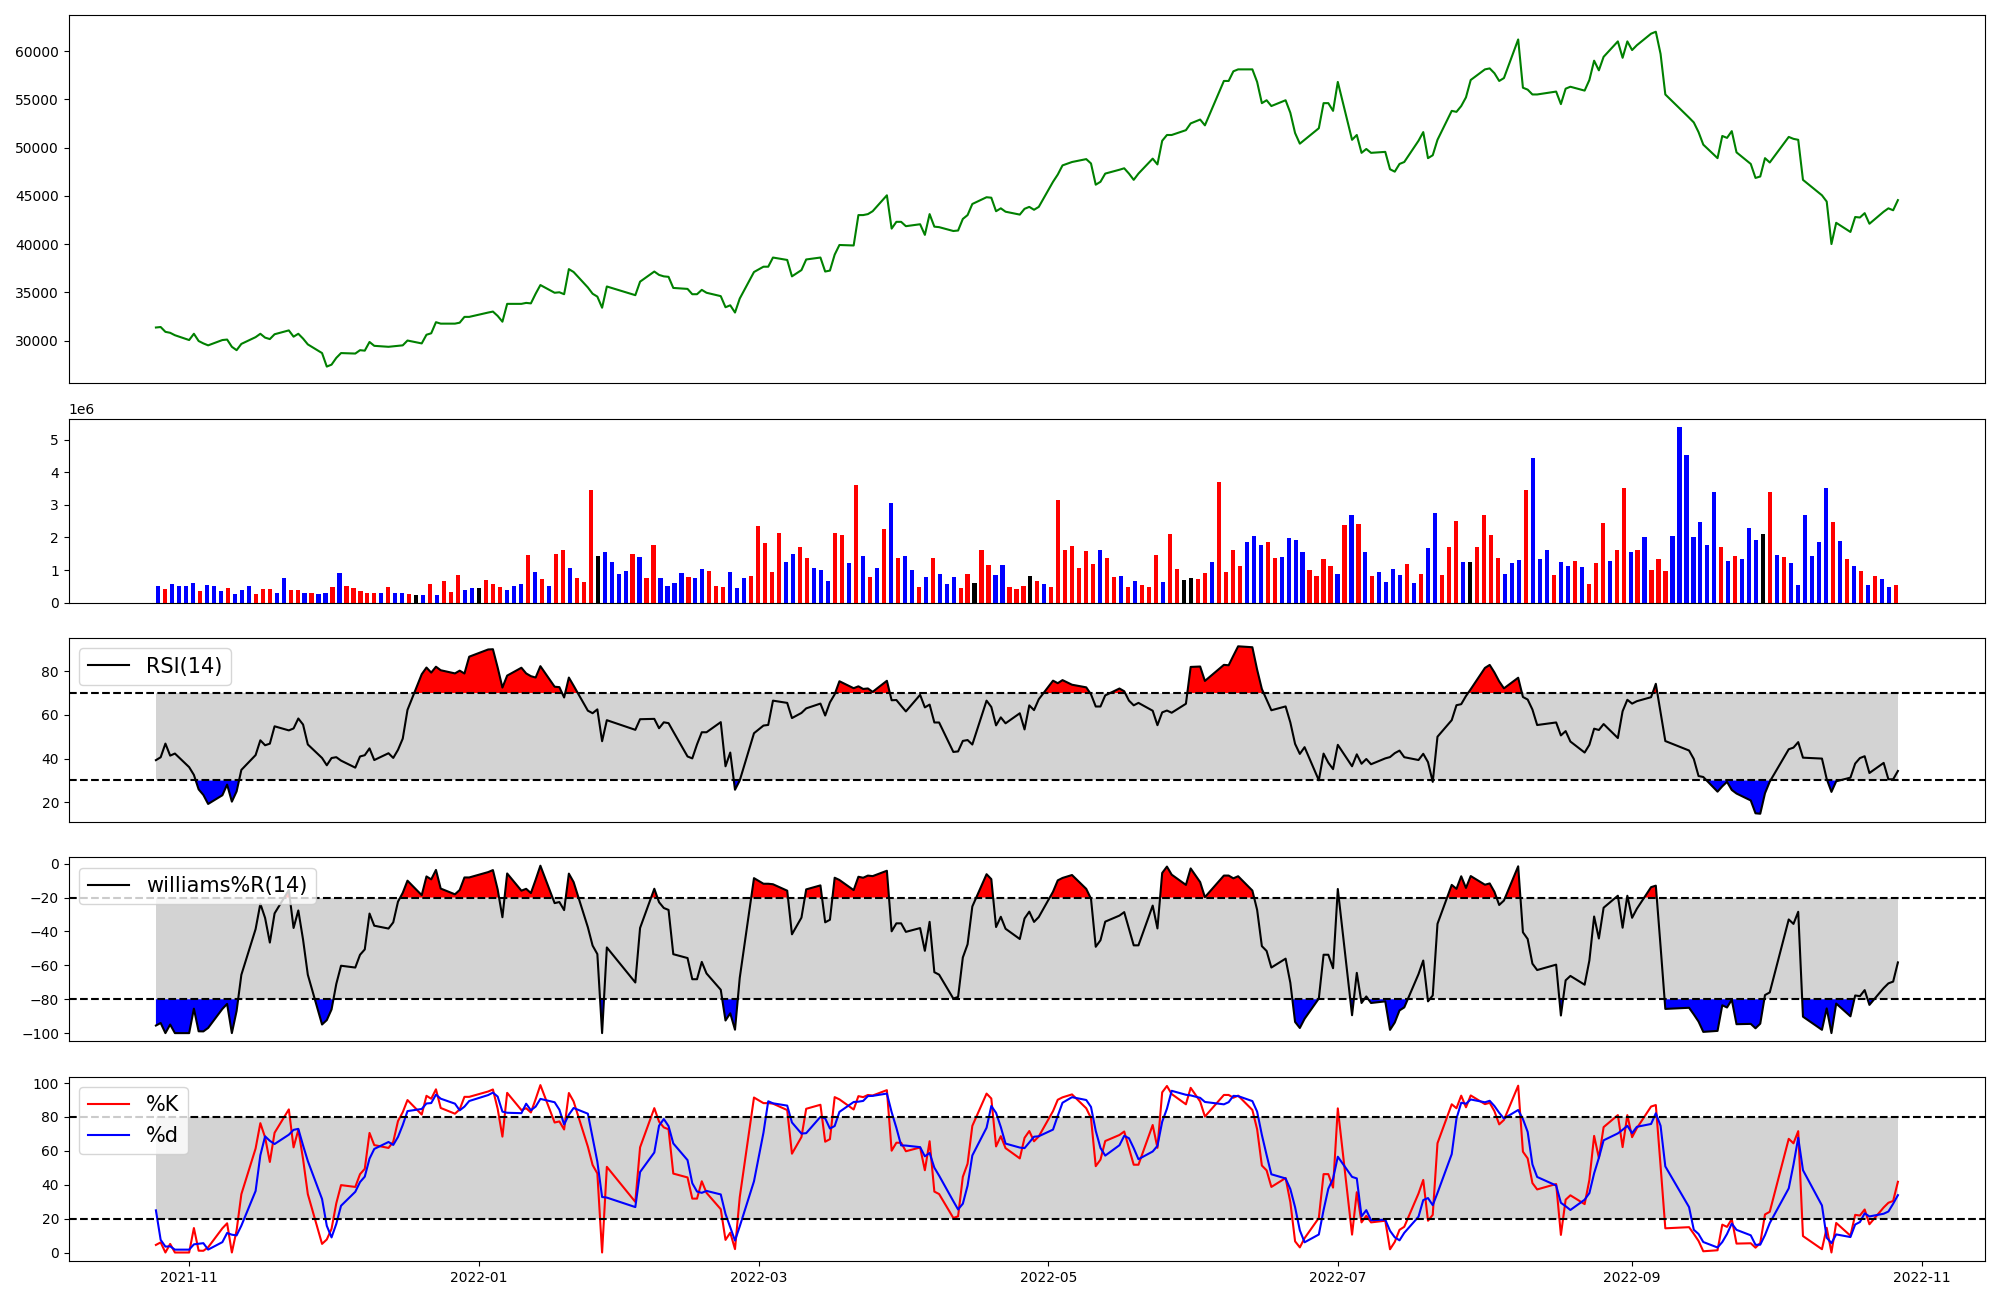Click the highest peak of green price line
2000x1300 pixels.
coord(1655,32)
